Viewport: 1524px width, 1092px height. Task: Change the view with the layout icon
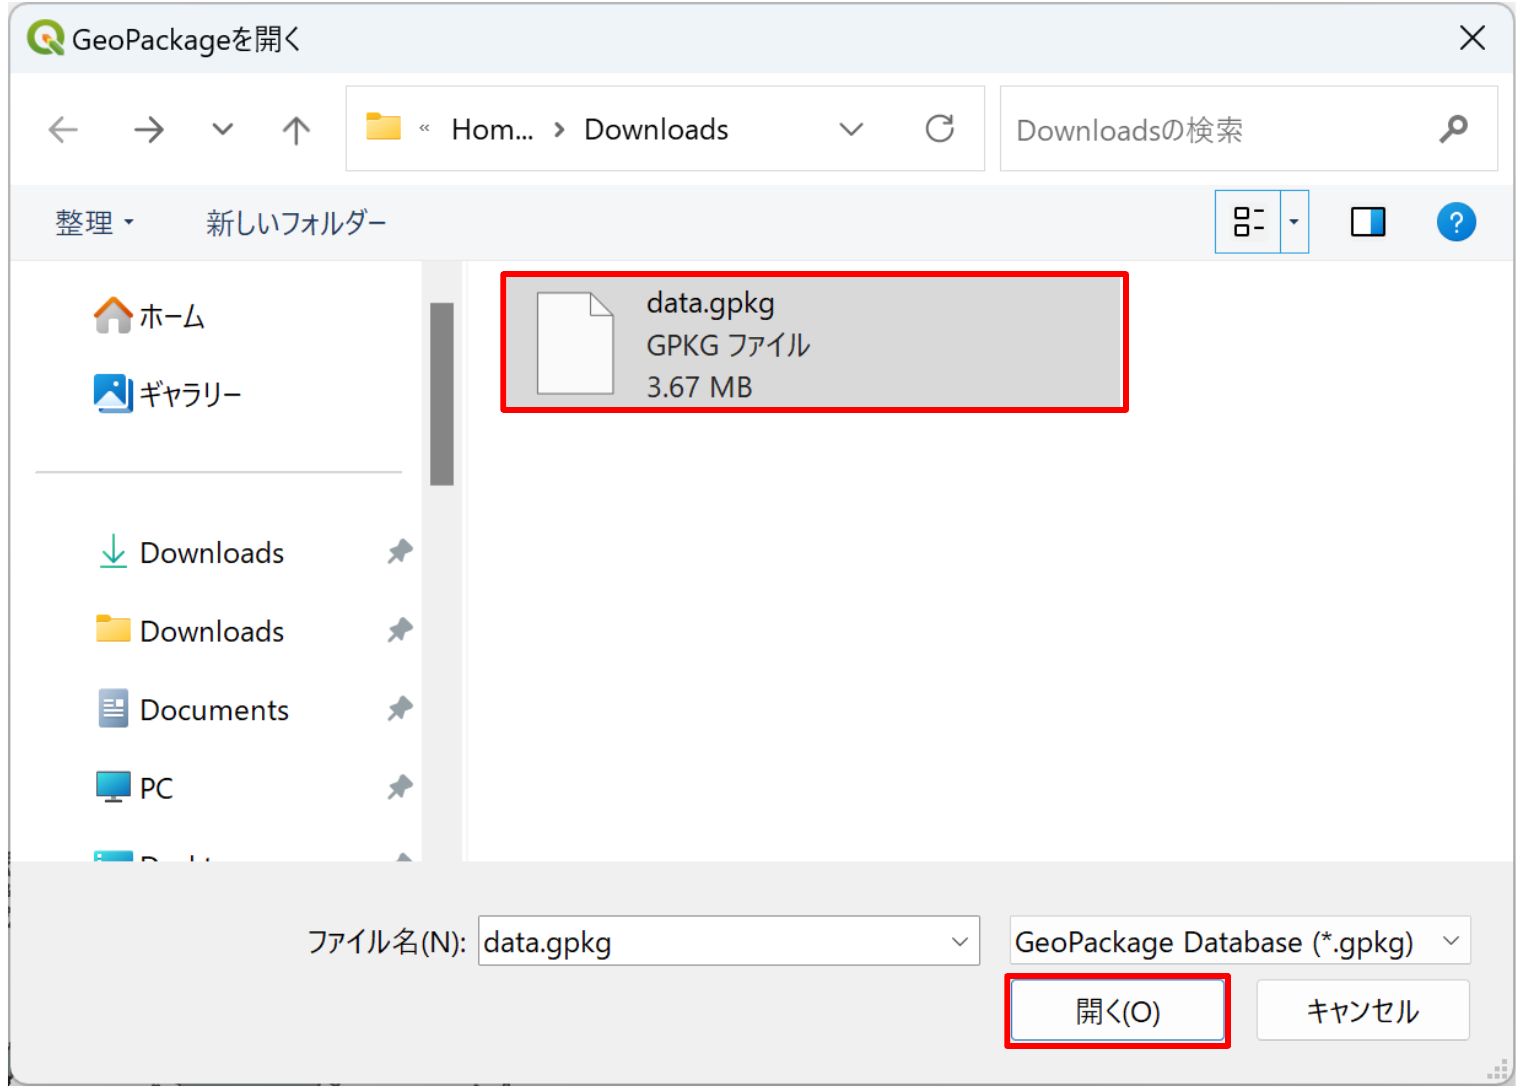1248,222
